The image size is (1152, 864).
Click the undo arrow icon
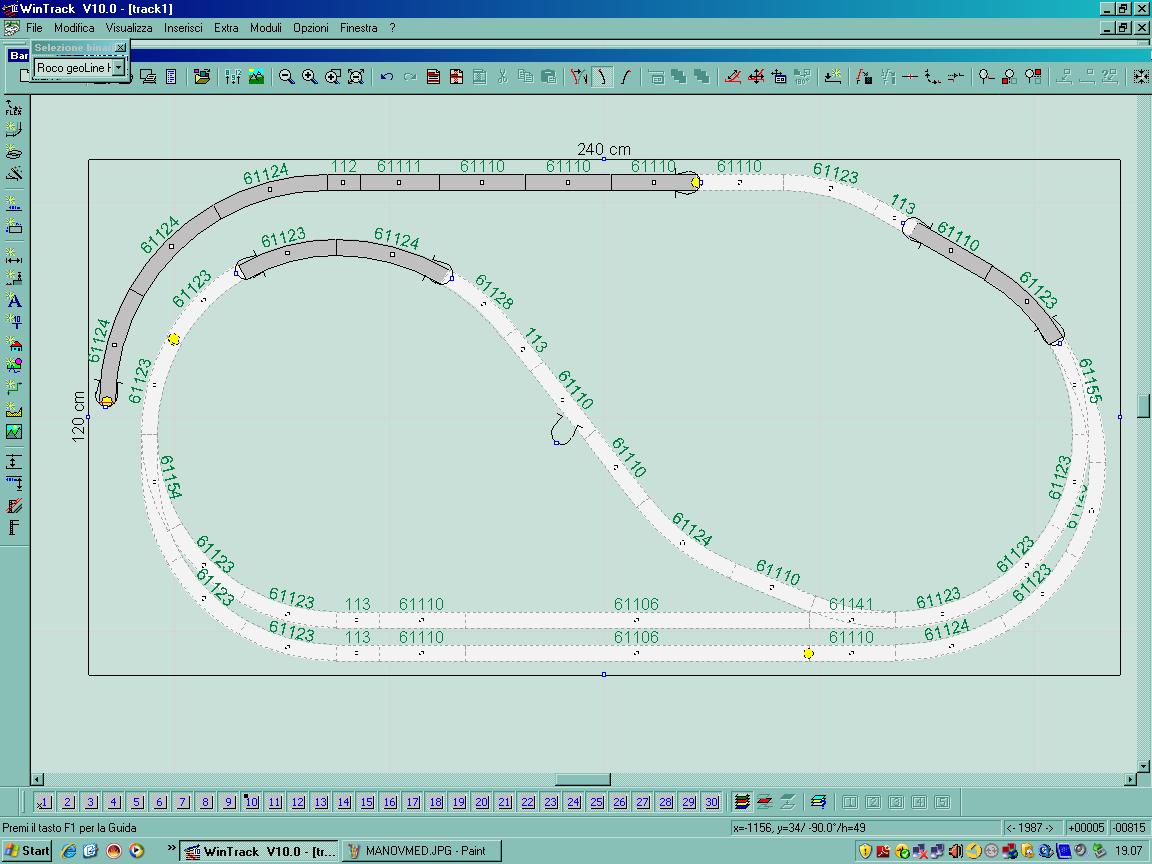click(386, 76)
